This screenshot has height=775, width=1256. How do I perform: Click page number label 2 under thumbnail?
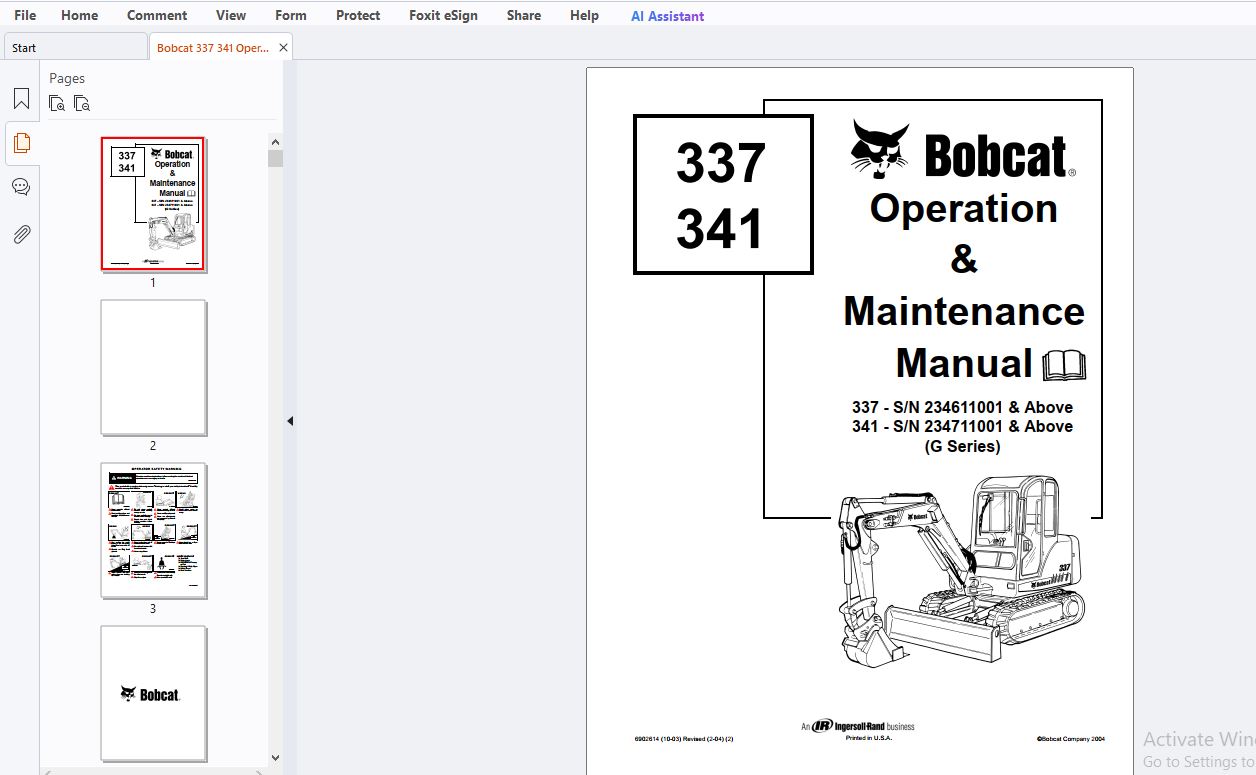tap(153, 446)
